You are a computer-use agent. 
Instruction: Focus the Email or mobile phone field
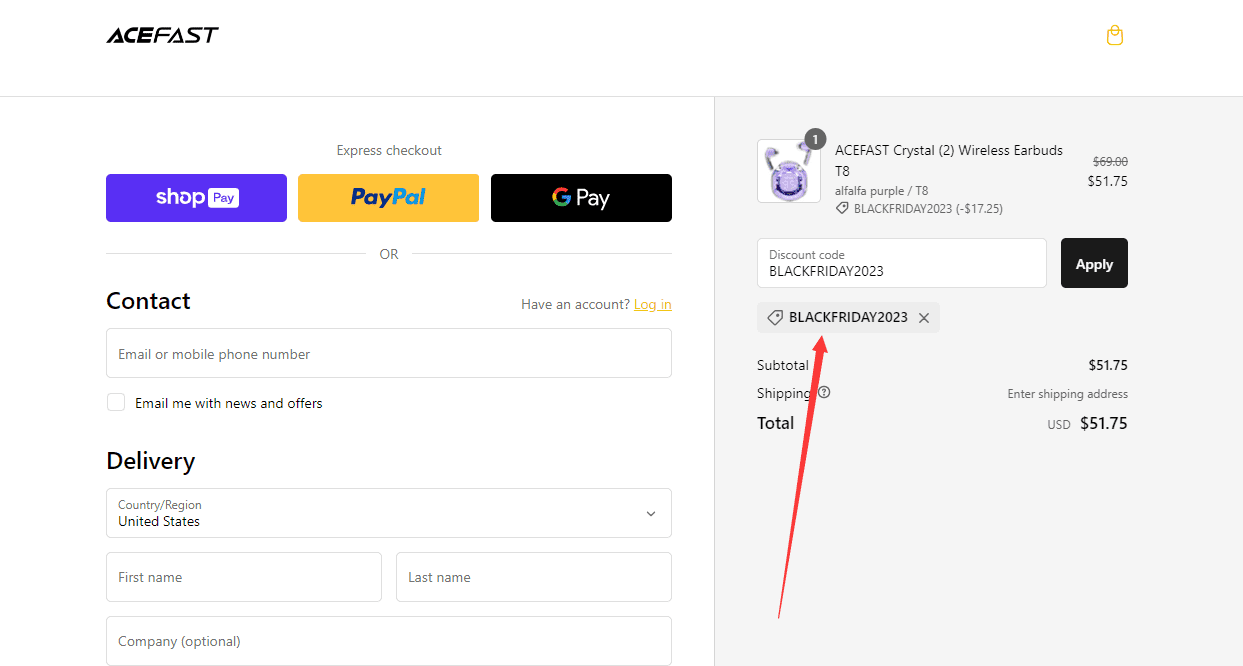[x=388, y=354]
